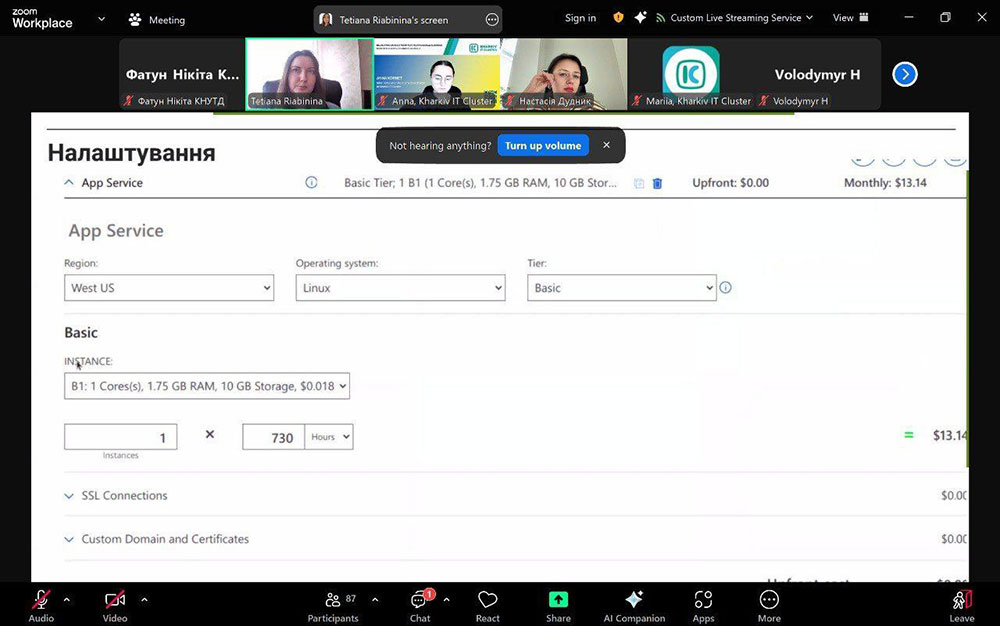Open the Tier dropdown showing Basic
This screenshot has width=1000, height=626.
tap(622, 288)
